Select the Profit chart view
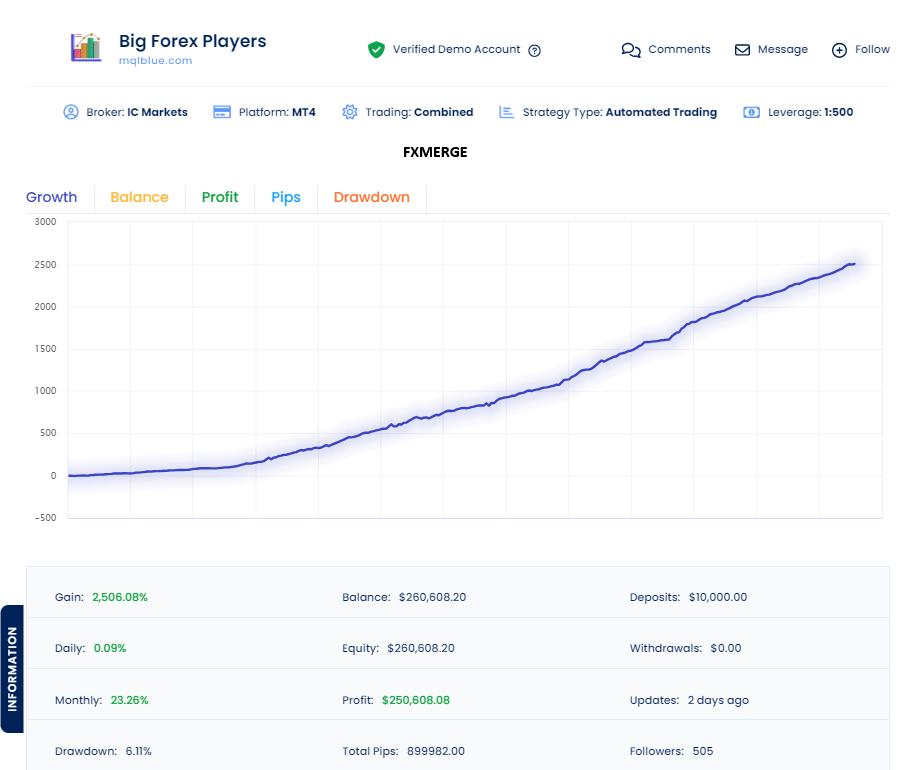 tap(220, 197)
